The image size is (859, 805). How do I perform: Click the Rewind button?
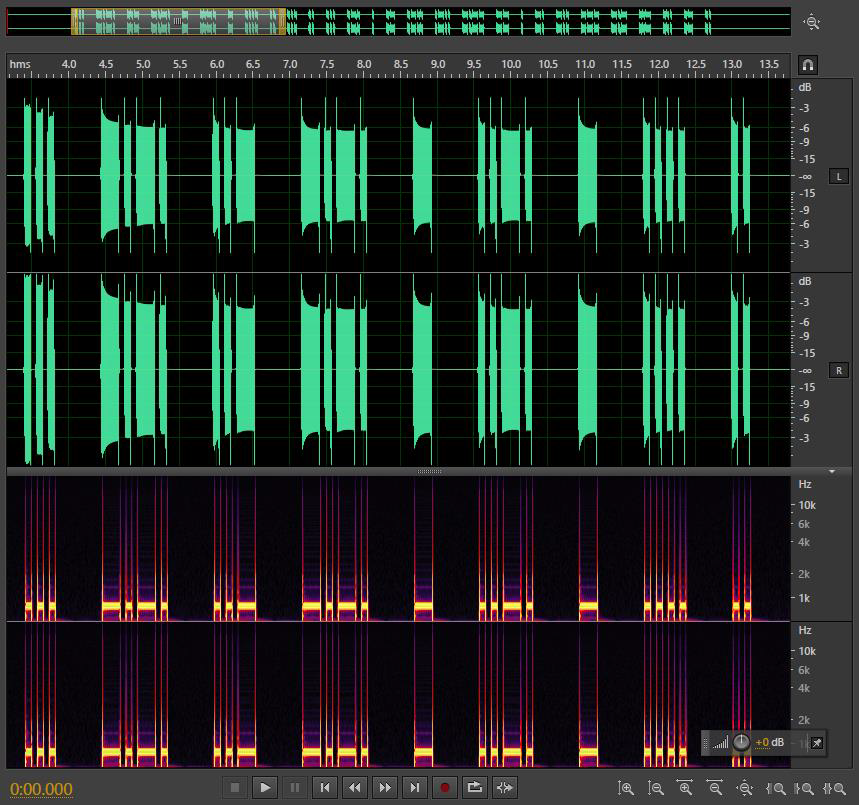pos(355,787)
